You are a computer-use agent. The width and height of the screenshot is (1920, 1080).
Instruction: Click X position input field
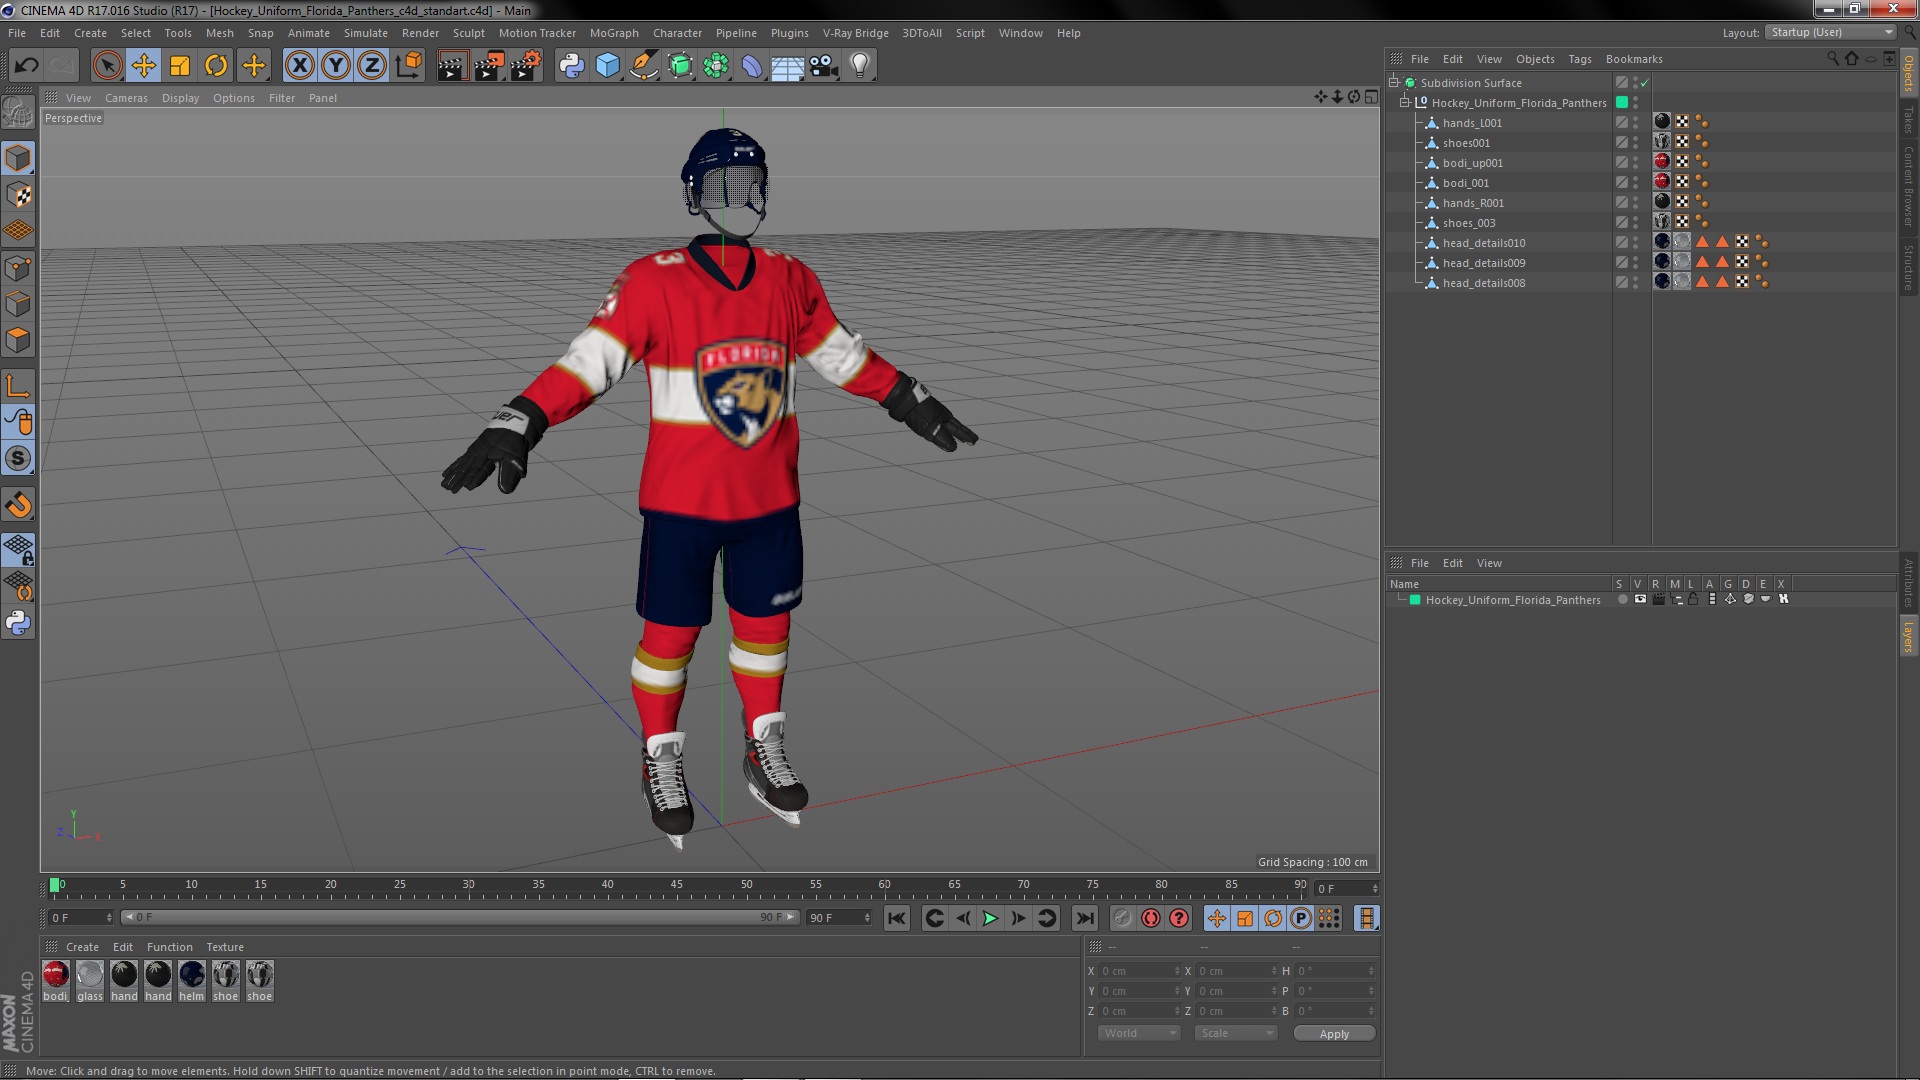click(x=1140, y=971)
